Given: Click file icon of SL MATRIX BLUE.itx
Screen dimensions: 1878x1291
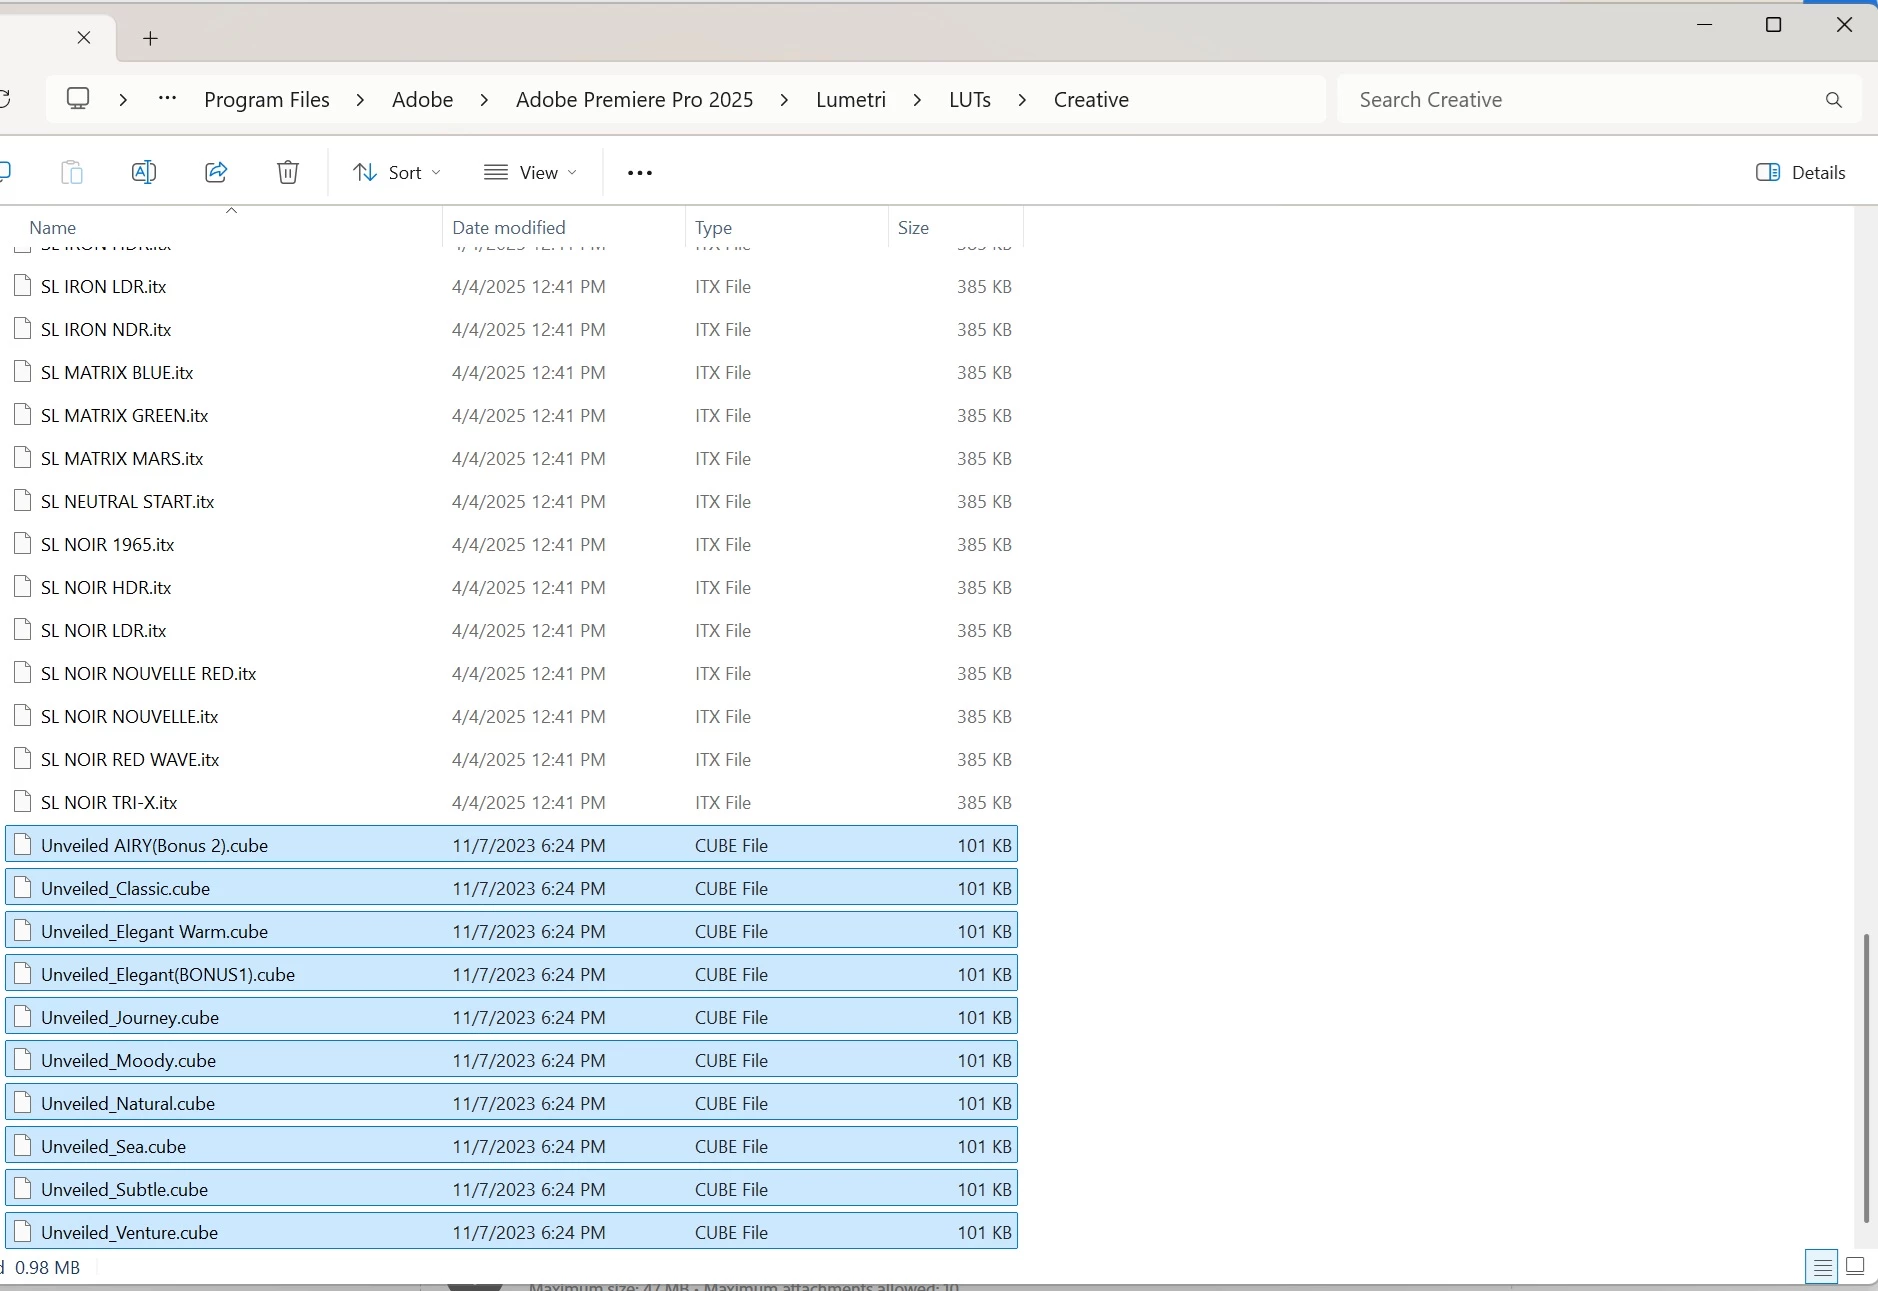Looking at the screenshot, I should [22, 372].
